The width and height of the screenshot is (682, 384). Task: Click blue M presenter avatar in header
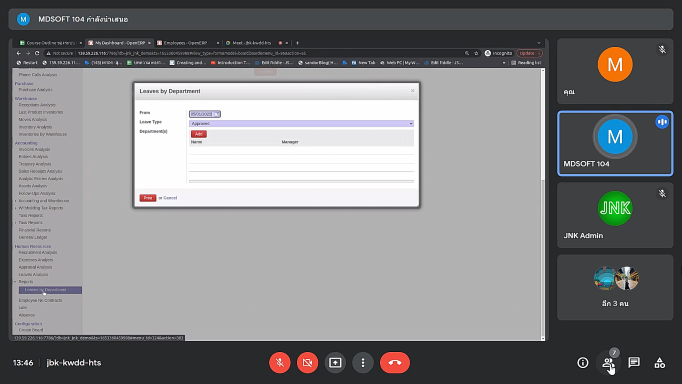coord(23,19)
